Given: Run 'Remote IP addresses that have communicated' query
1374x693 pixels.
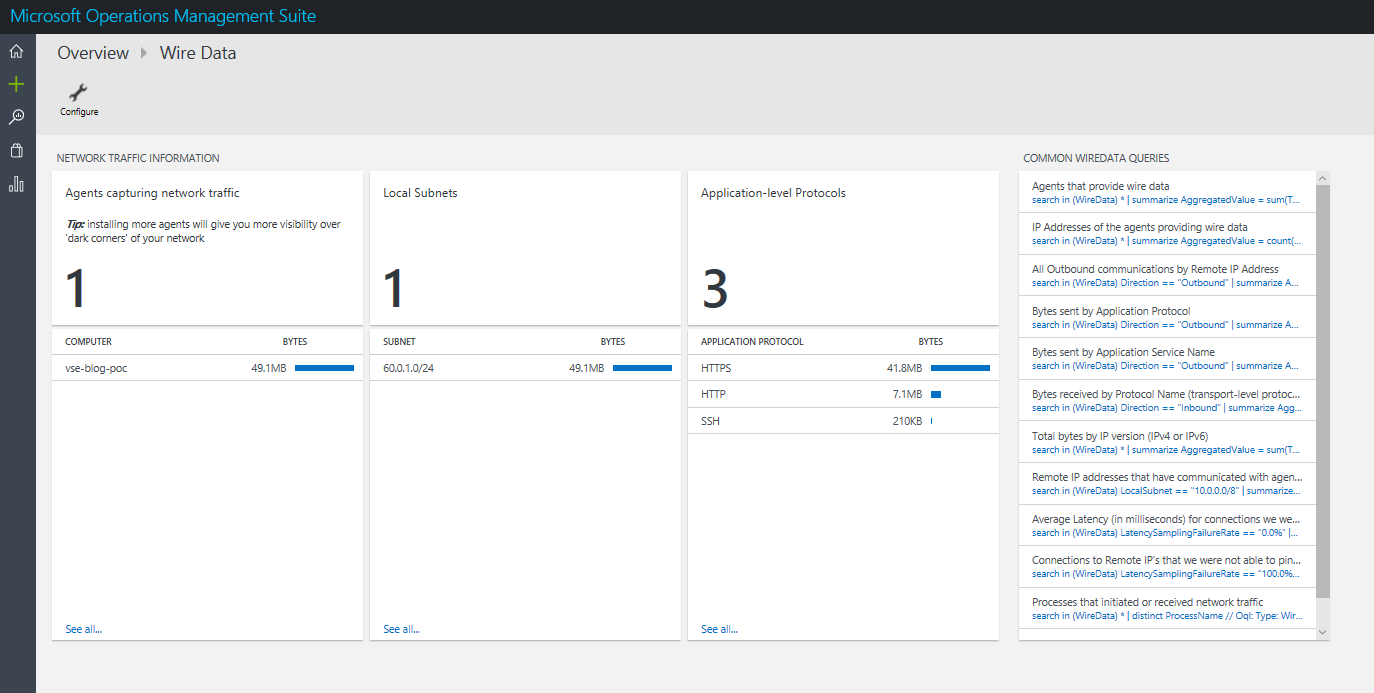Looking at the screenshot, I should click(1167, 483).
